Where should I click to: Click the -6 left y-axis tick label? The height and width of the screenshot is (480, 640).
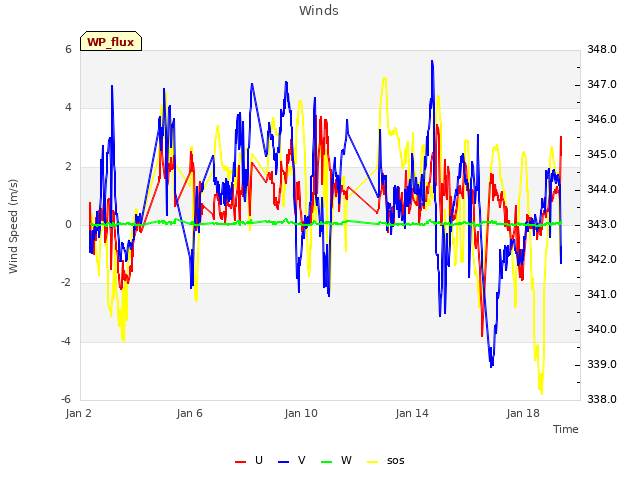tap(66, 399)
